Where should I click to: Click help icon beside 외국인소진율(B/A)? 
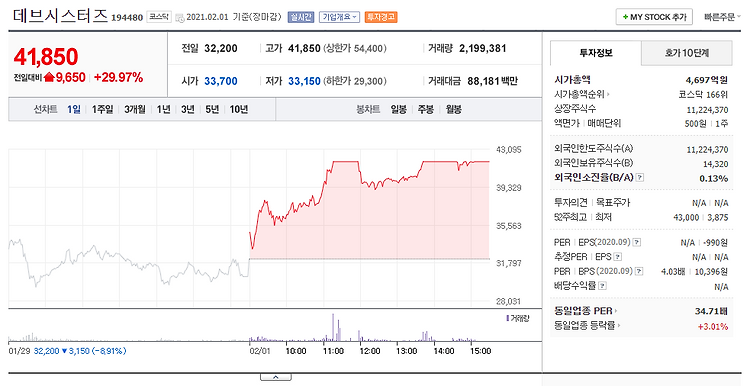tap(640, 177)
